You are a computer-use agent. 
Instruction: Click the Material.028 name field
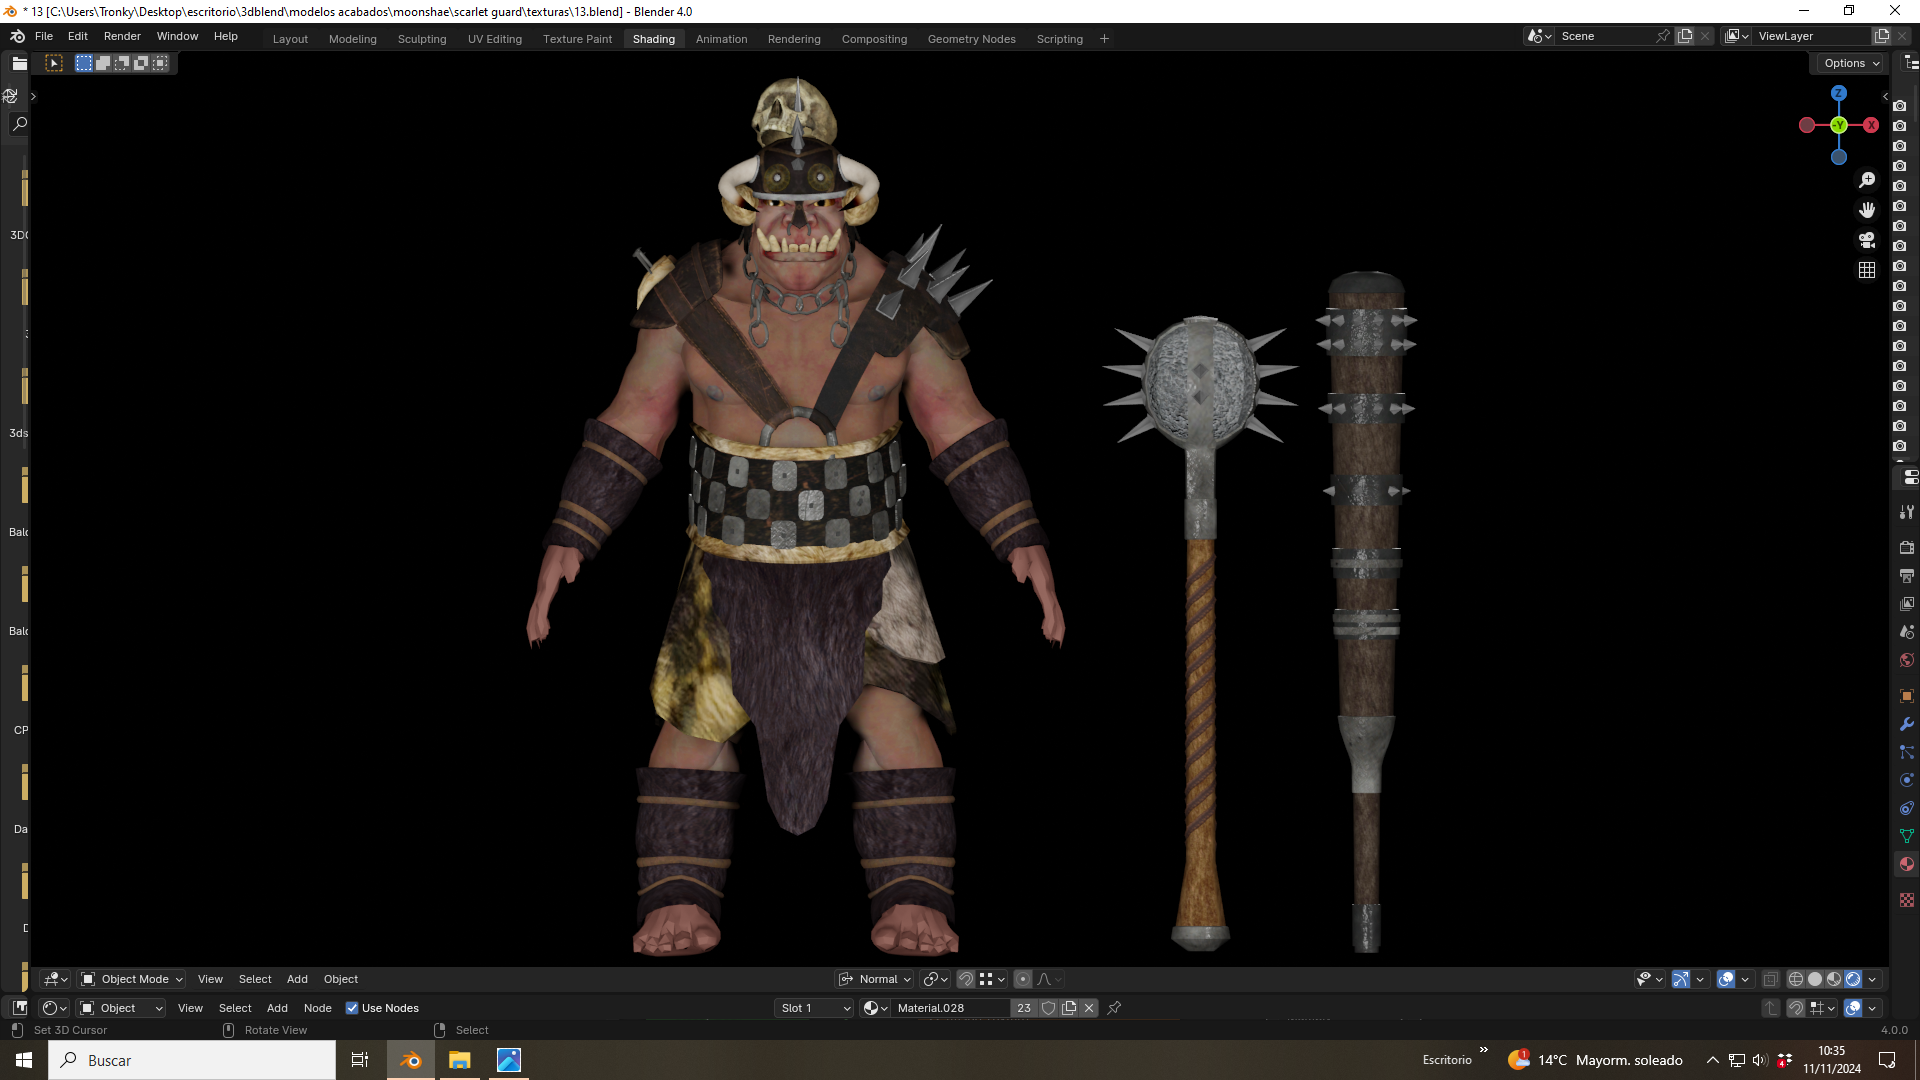coord(950,1008)
